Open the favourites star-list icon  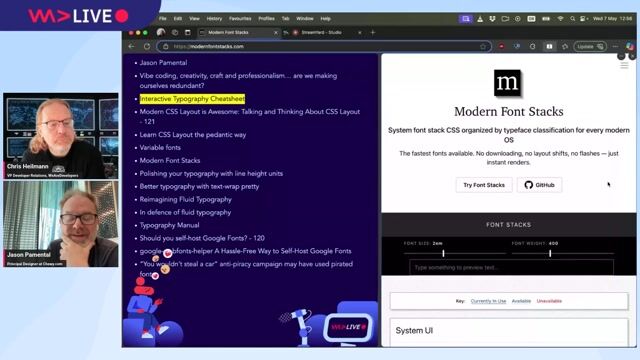point(565,47)
